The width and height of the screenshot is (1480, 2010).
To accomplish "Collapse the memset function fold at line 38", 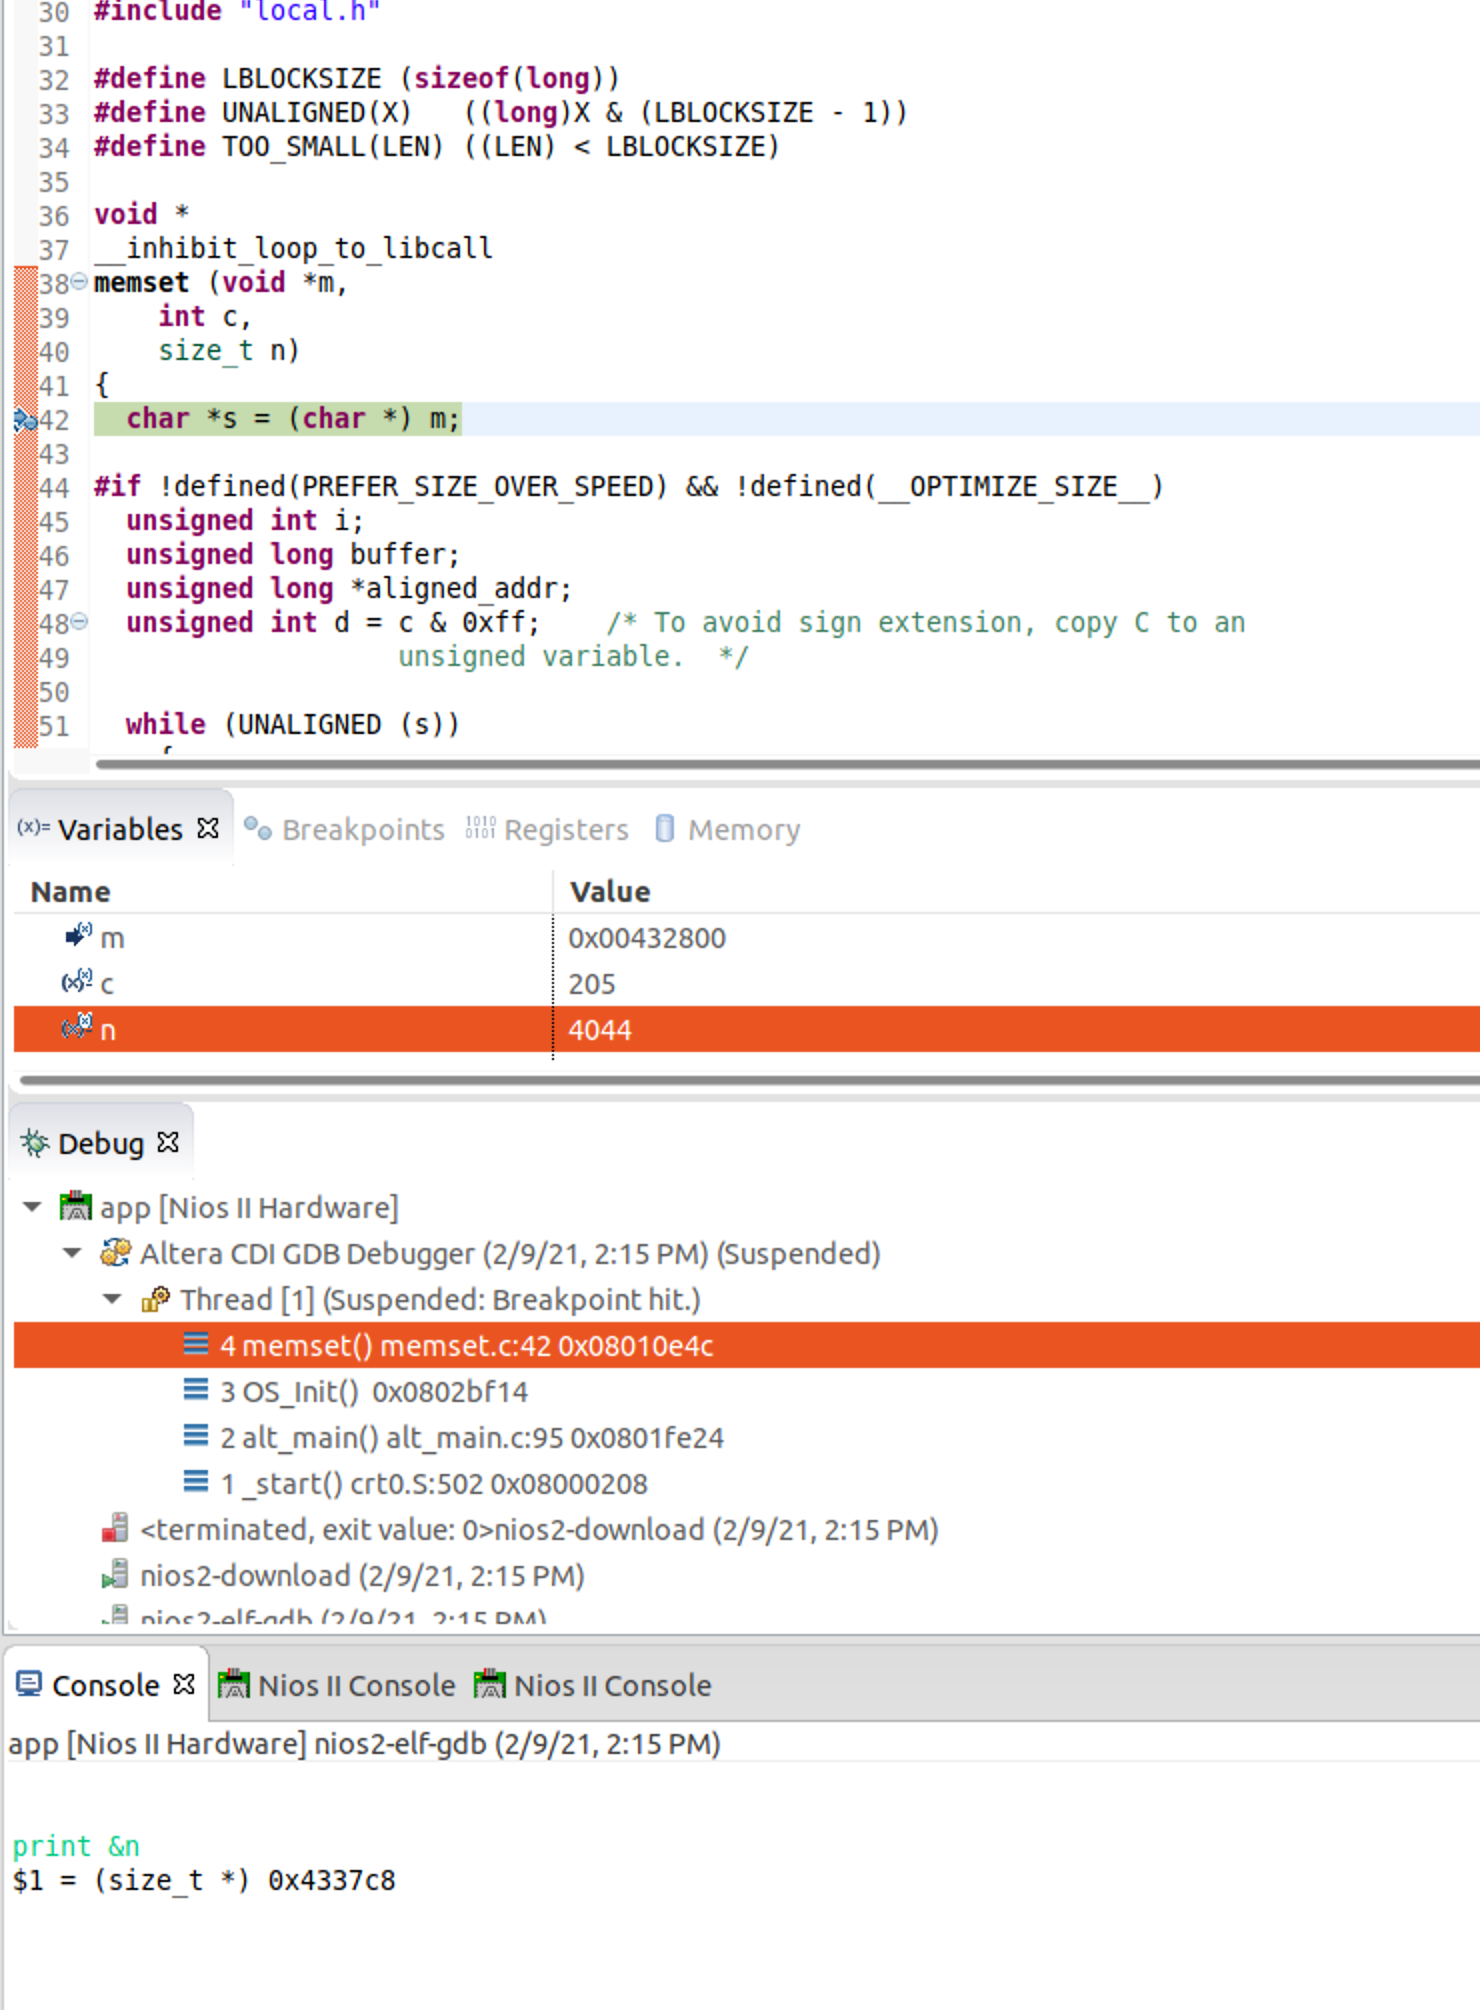I will (x=79, y=282).
